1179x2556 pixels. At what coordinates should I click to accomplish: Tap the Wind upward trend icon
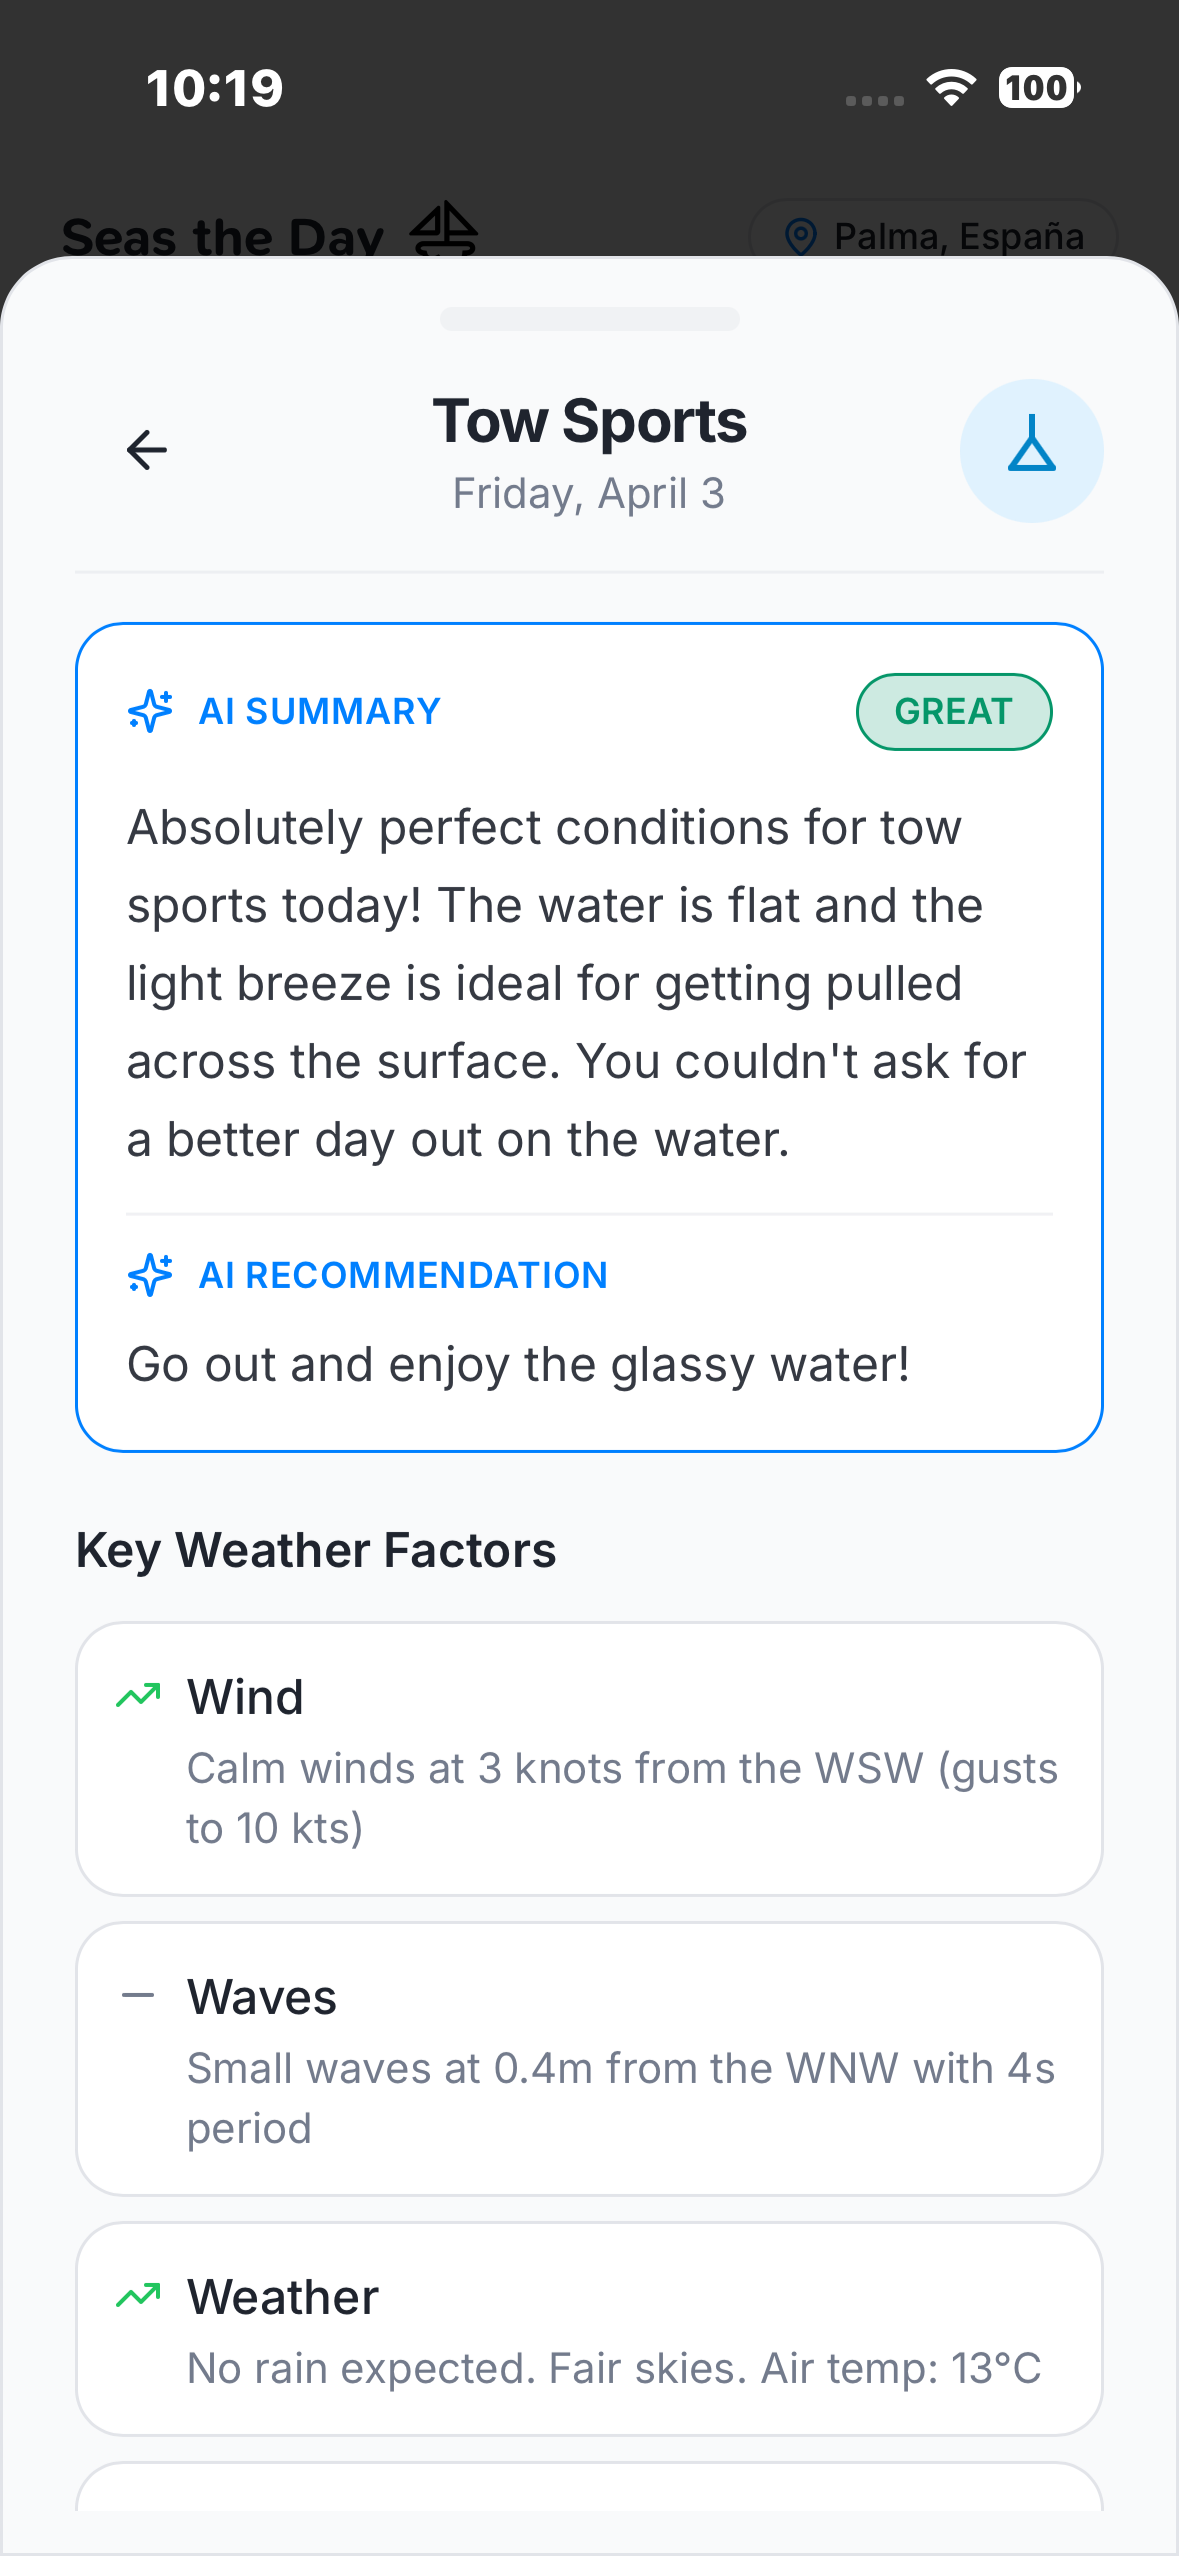pyautogui.click(x=138, y=1695)
